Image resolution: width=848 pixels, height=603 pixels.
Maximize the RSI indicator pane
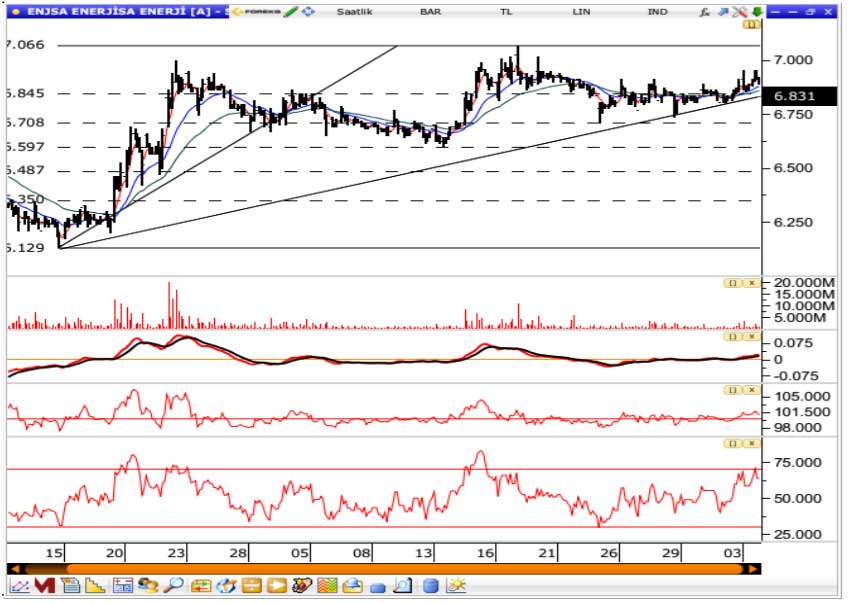pyautogui.click(x=733, y=443)
